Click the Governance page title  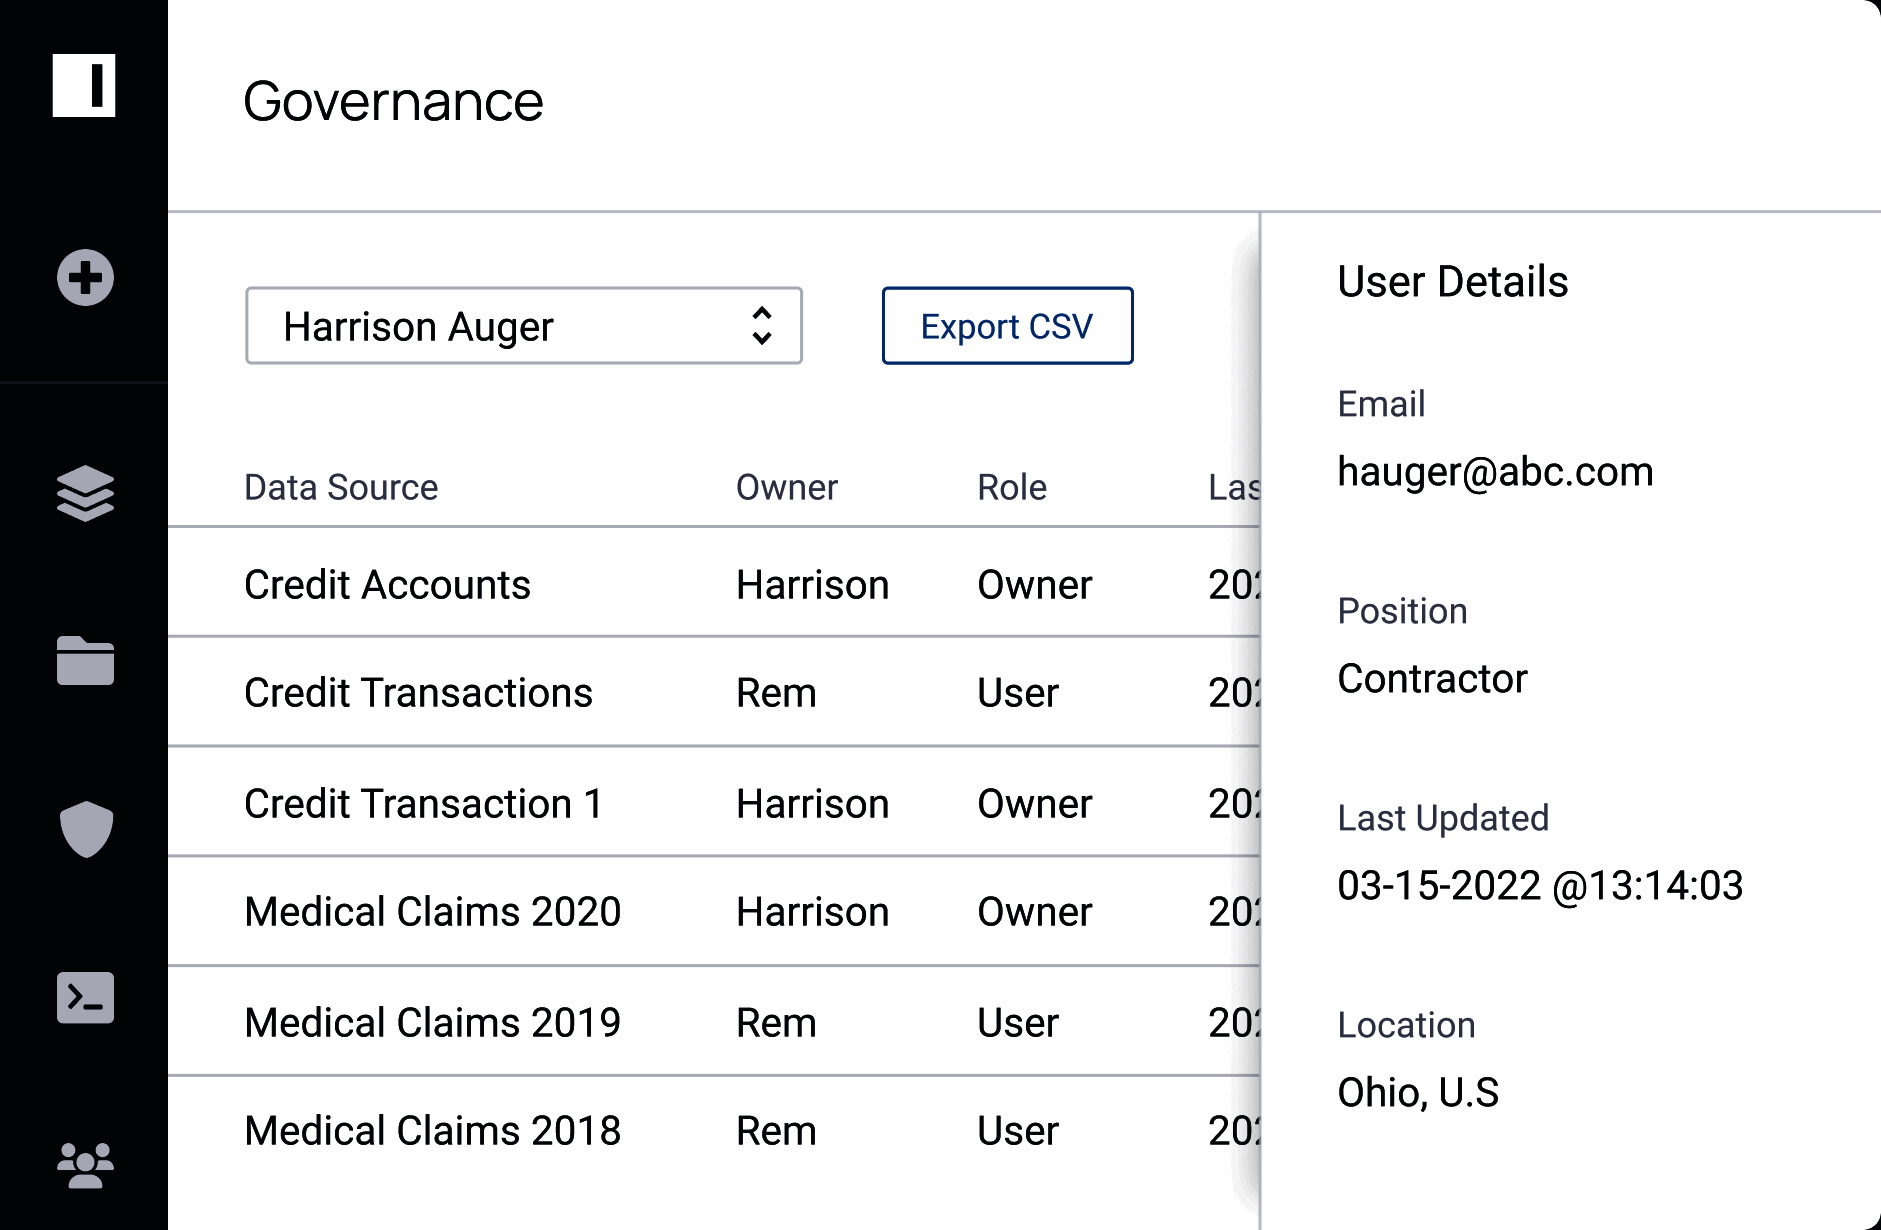point(395,100)
